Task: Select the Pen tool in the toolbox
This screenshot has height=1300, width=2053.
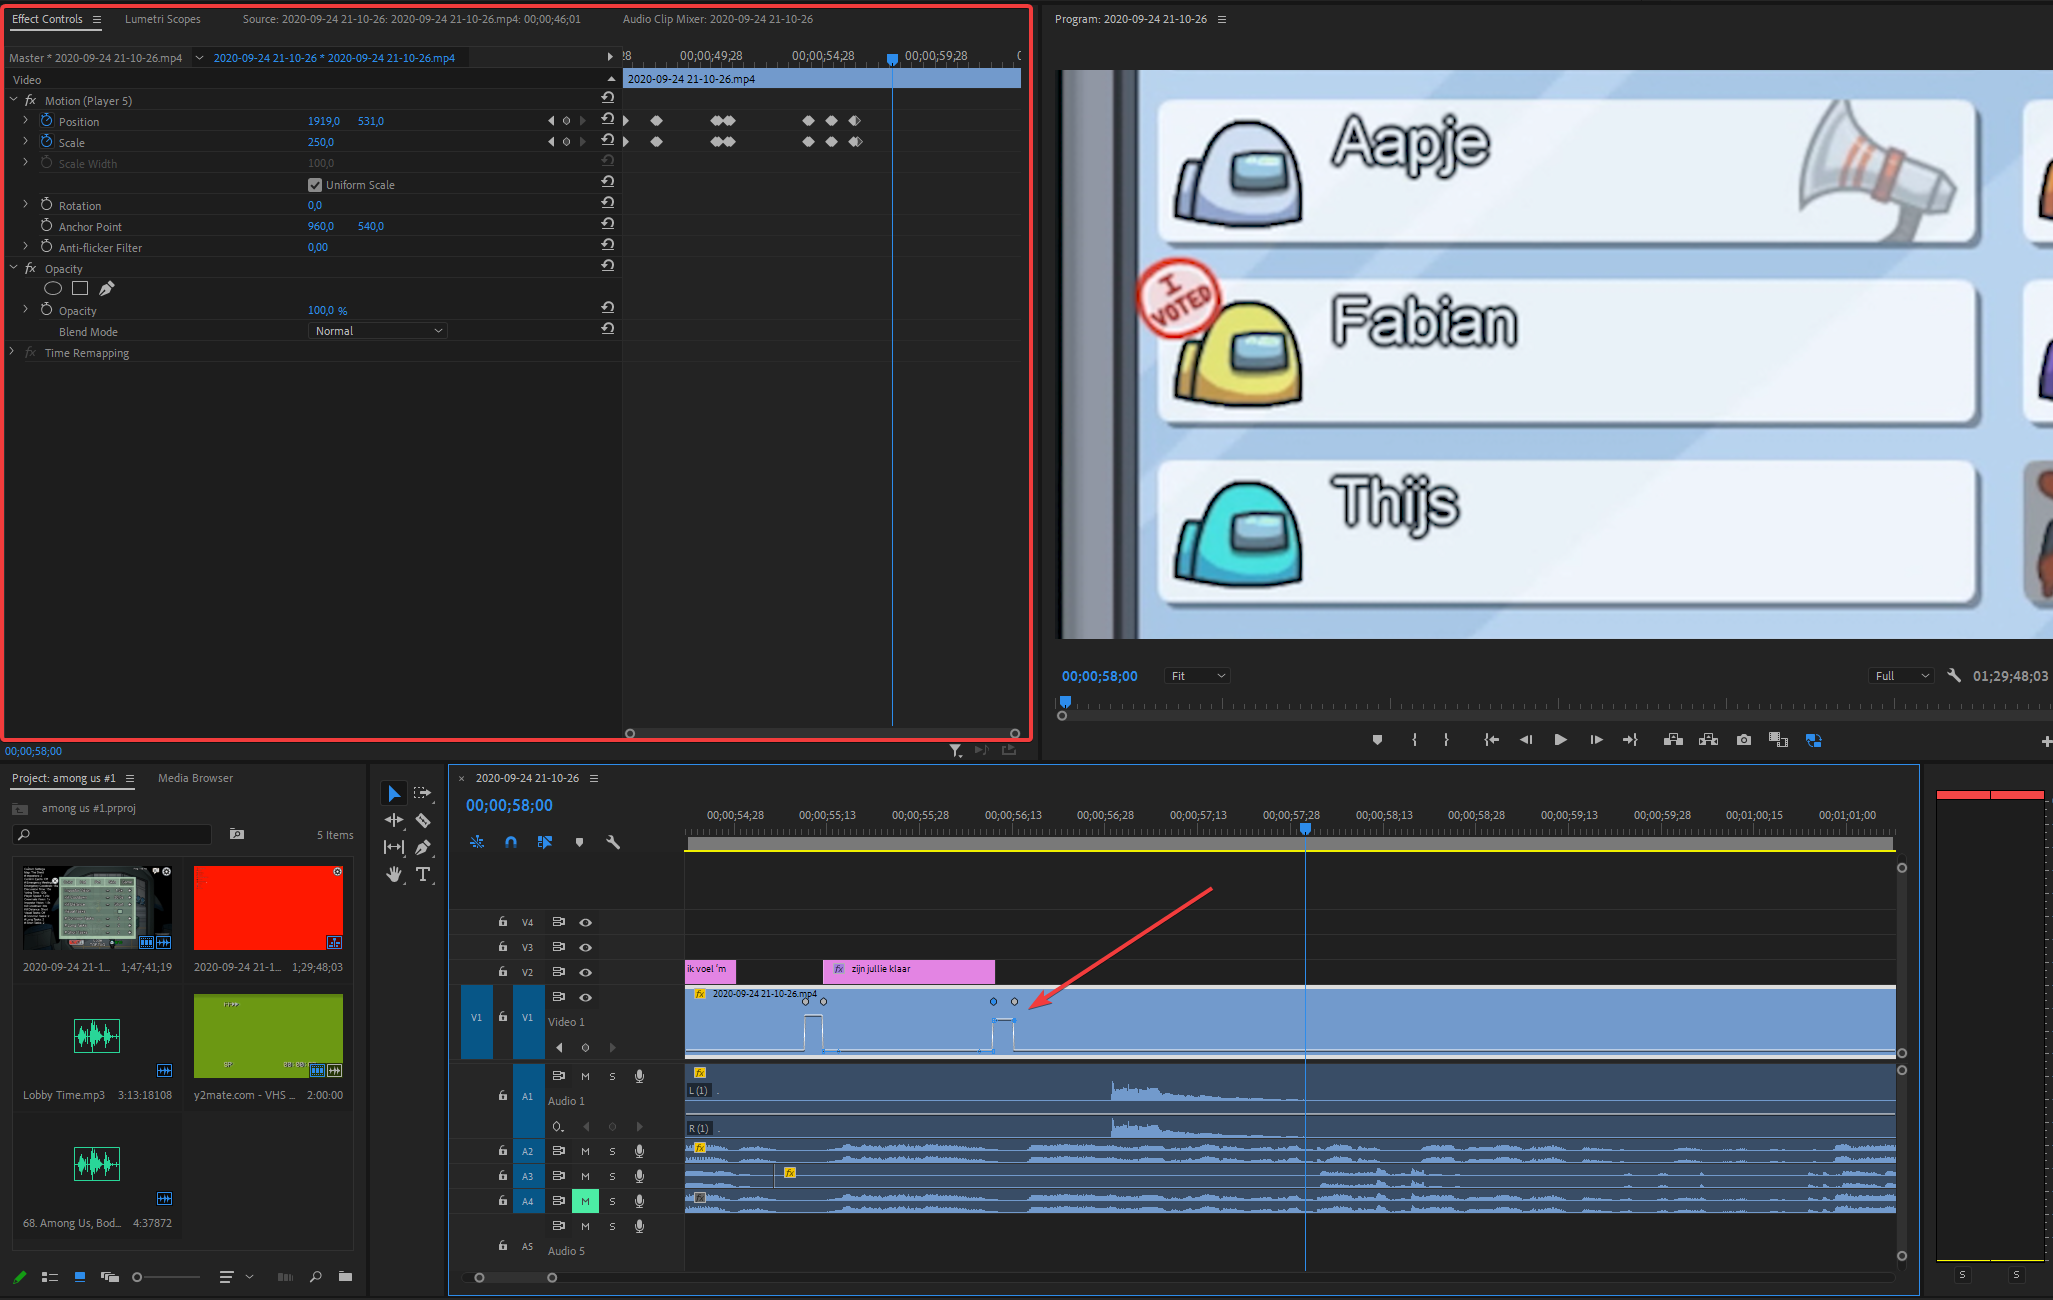Action: click(423, 847)
